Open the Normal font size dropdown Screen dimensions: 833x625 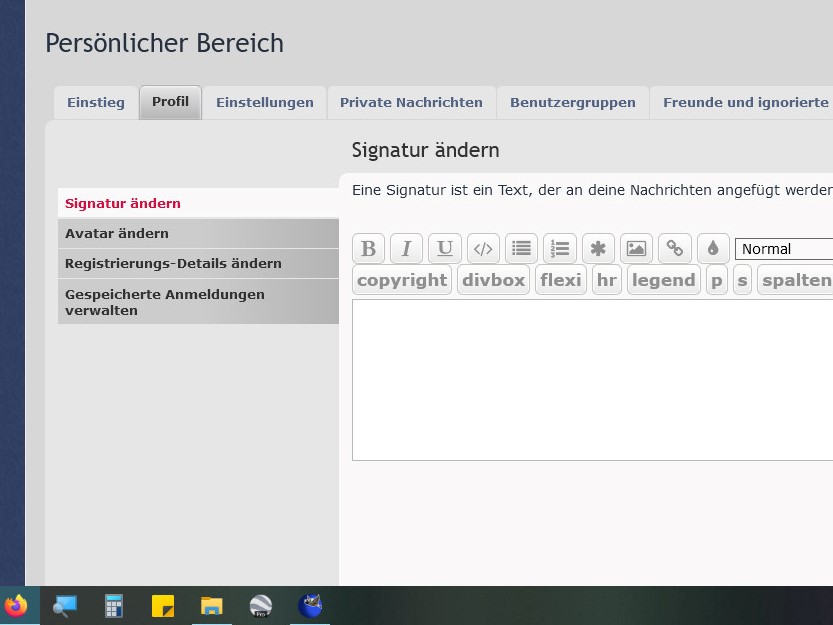(784, 249)
